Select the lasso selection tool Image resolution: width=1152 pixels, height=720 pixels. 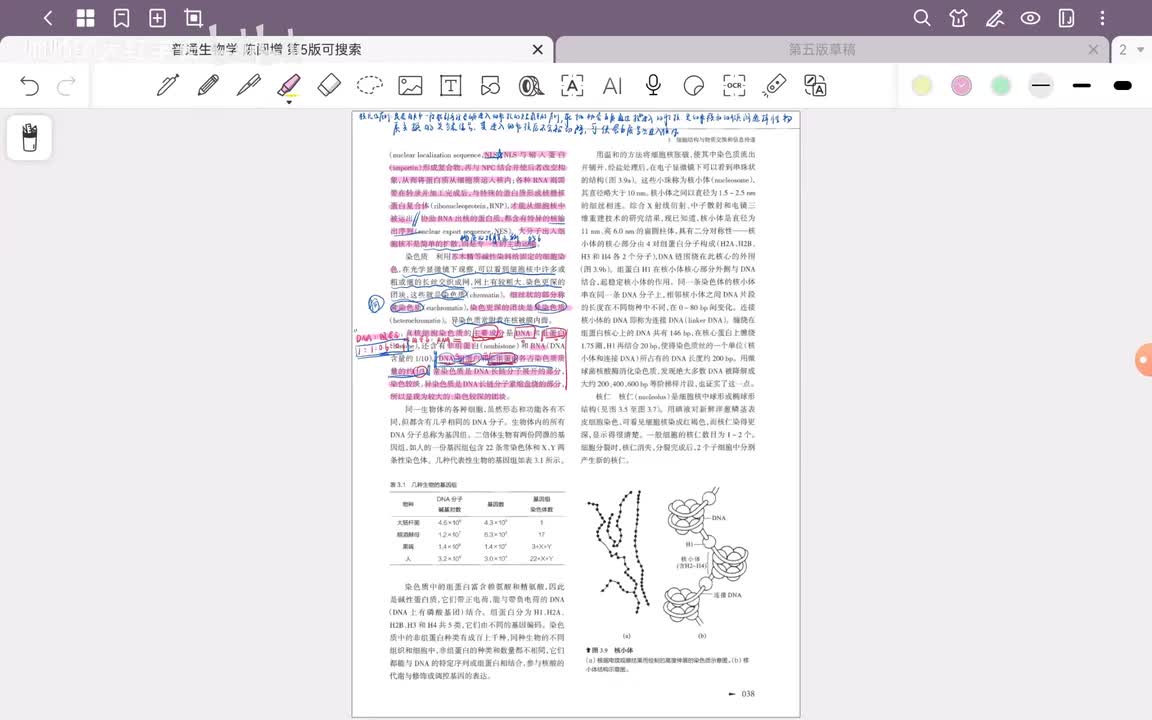pyautogui.click(x=370, y=85)
